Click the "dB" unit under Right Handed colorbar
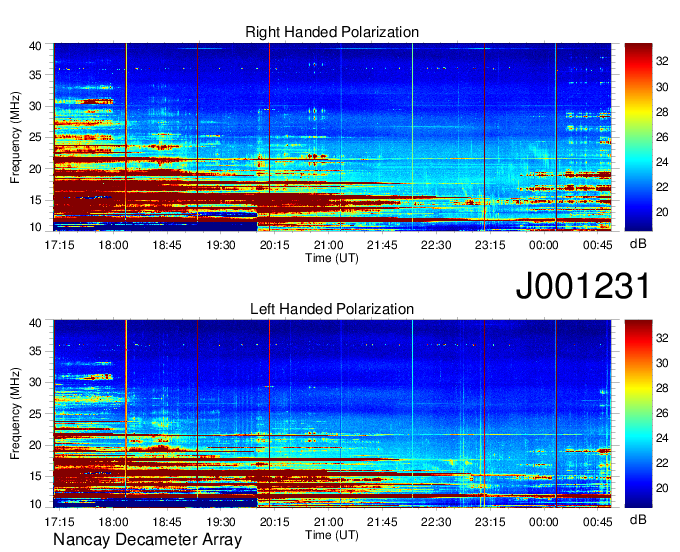 [638, 244]
